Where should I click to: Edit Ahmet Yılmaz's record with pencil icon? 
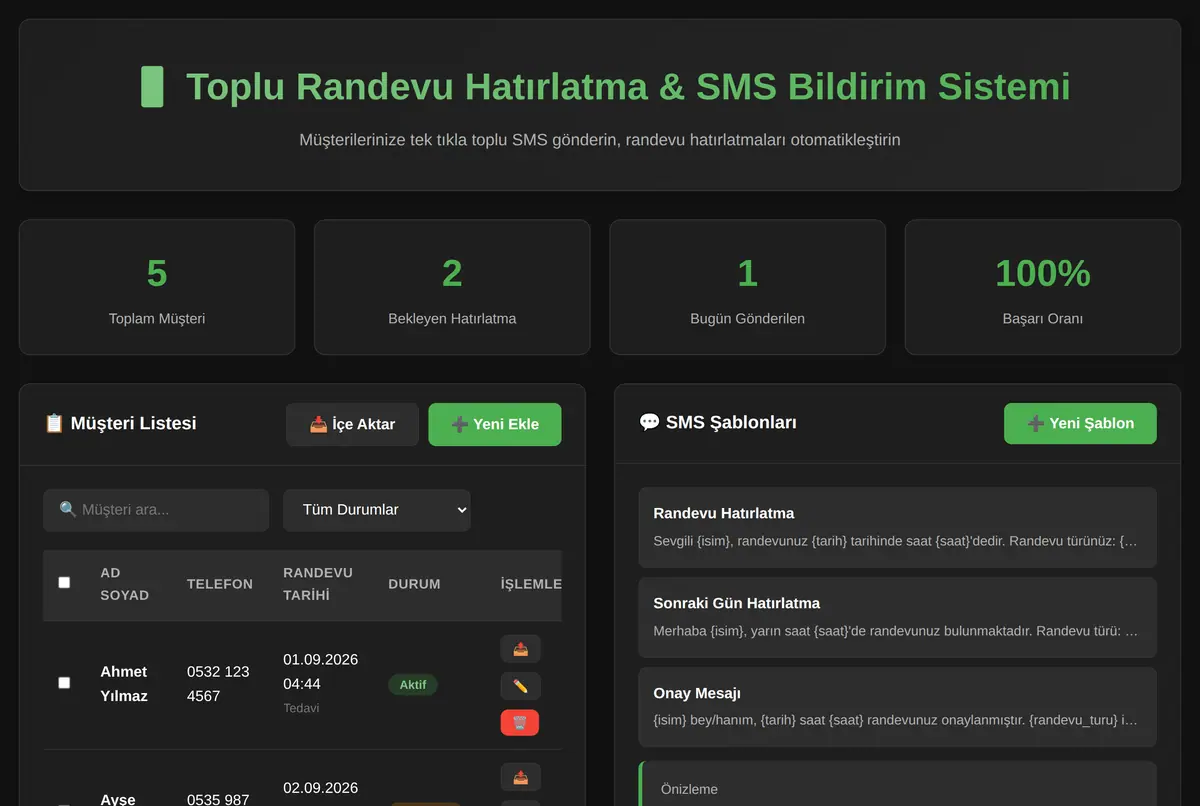click(520, 686)
